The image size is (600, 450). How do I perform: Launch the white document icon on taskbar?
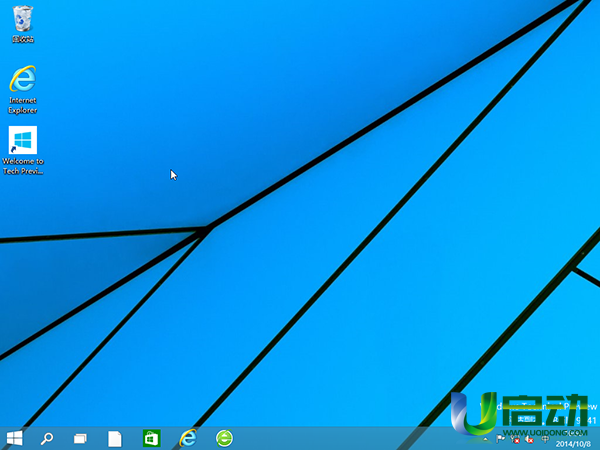(x=115, y=438)
